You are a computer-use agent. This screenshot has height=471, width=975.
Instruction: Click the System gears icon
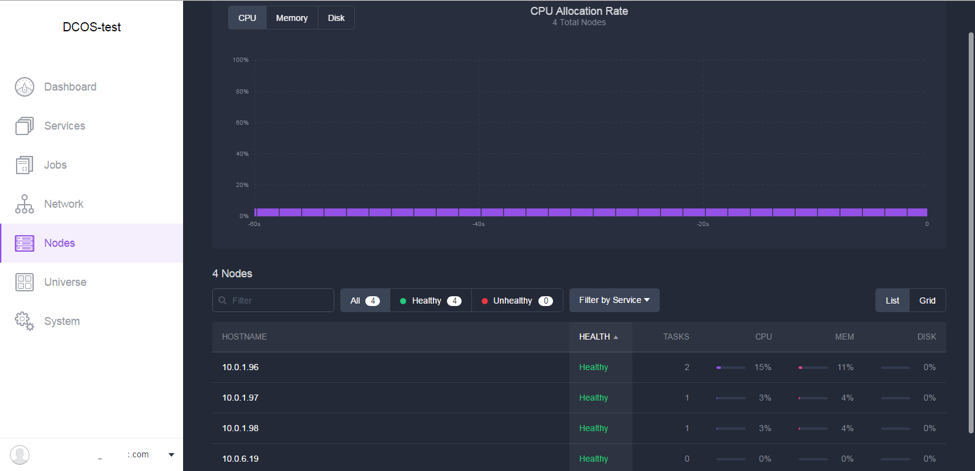24,321
